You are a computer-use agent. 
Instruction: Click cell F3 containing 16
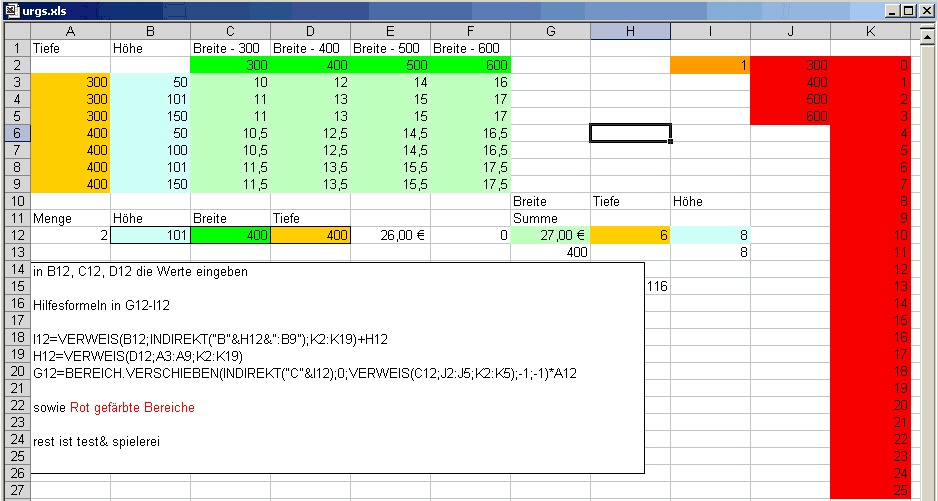tap(471, 82)
